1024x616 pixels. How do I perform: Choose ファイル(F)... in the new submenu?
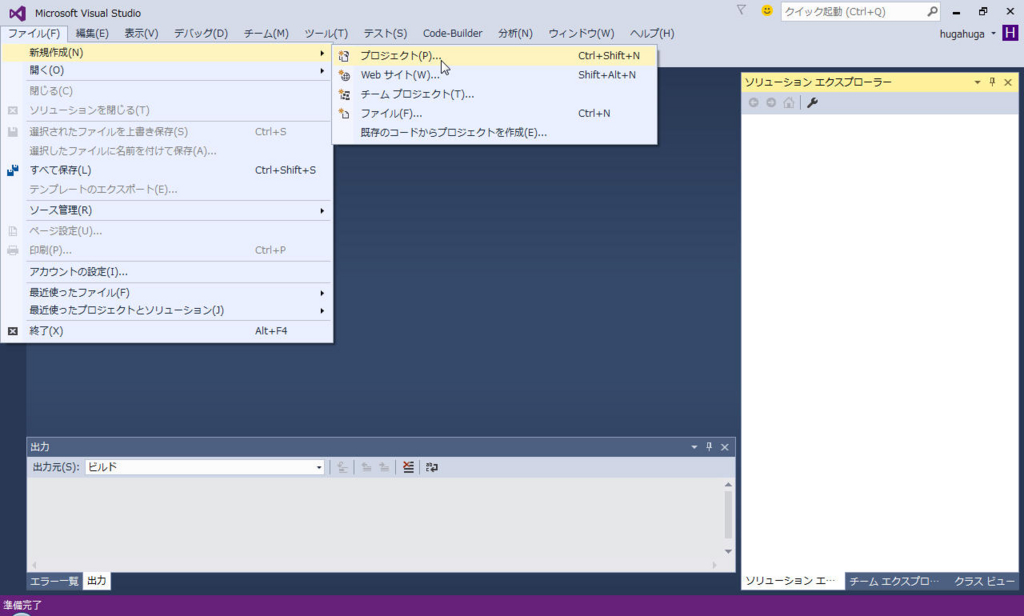(x=494, y=114)
